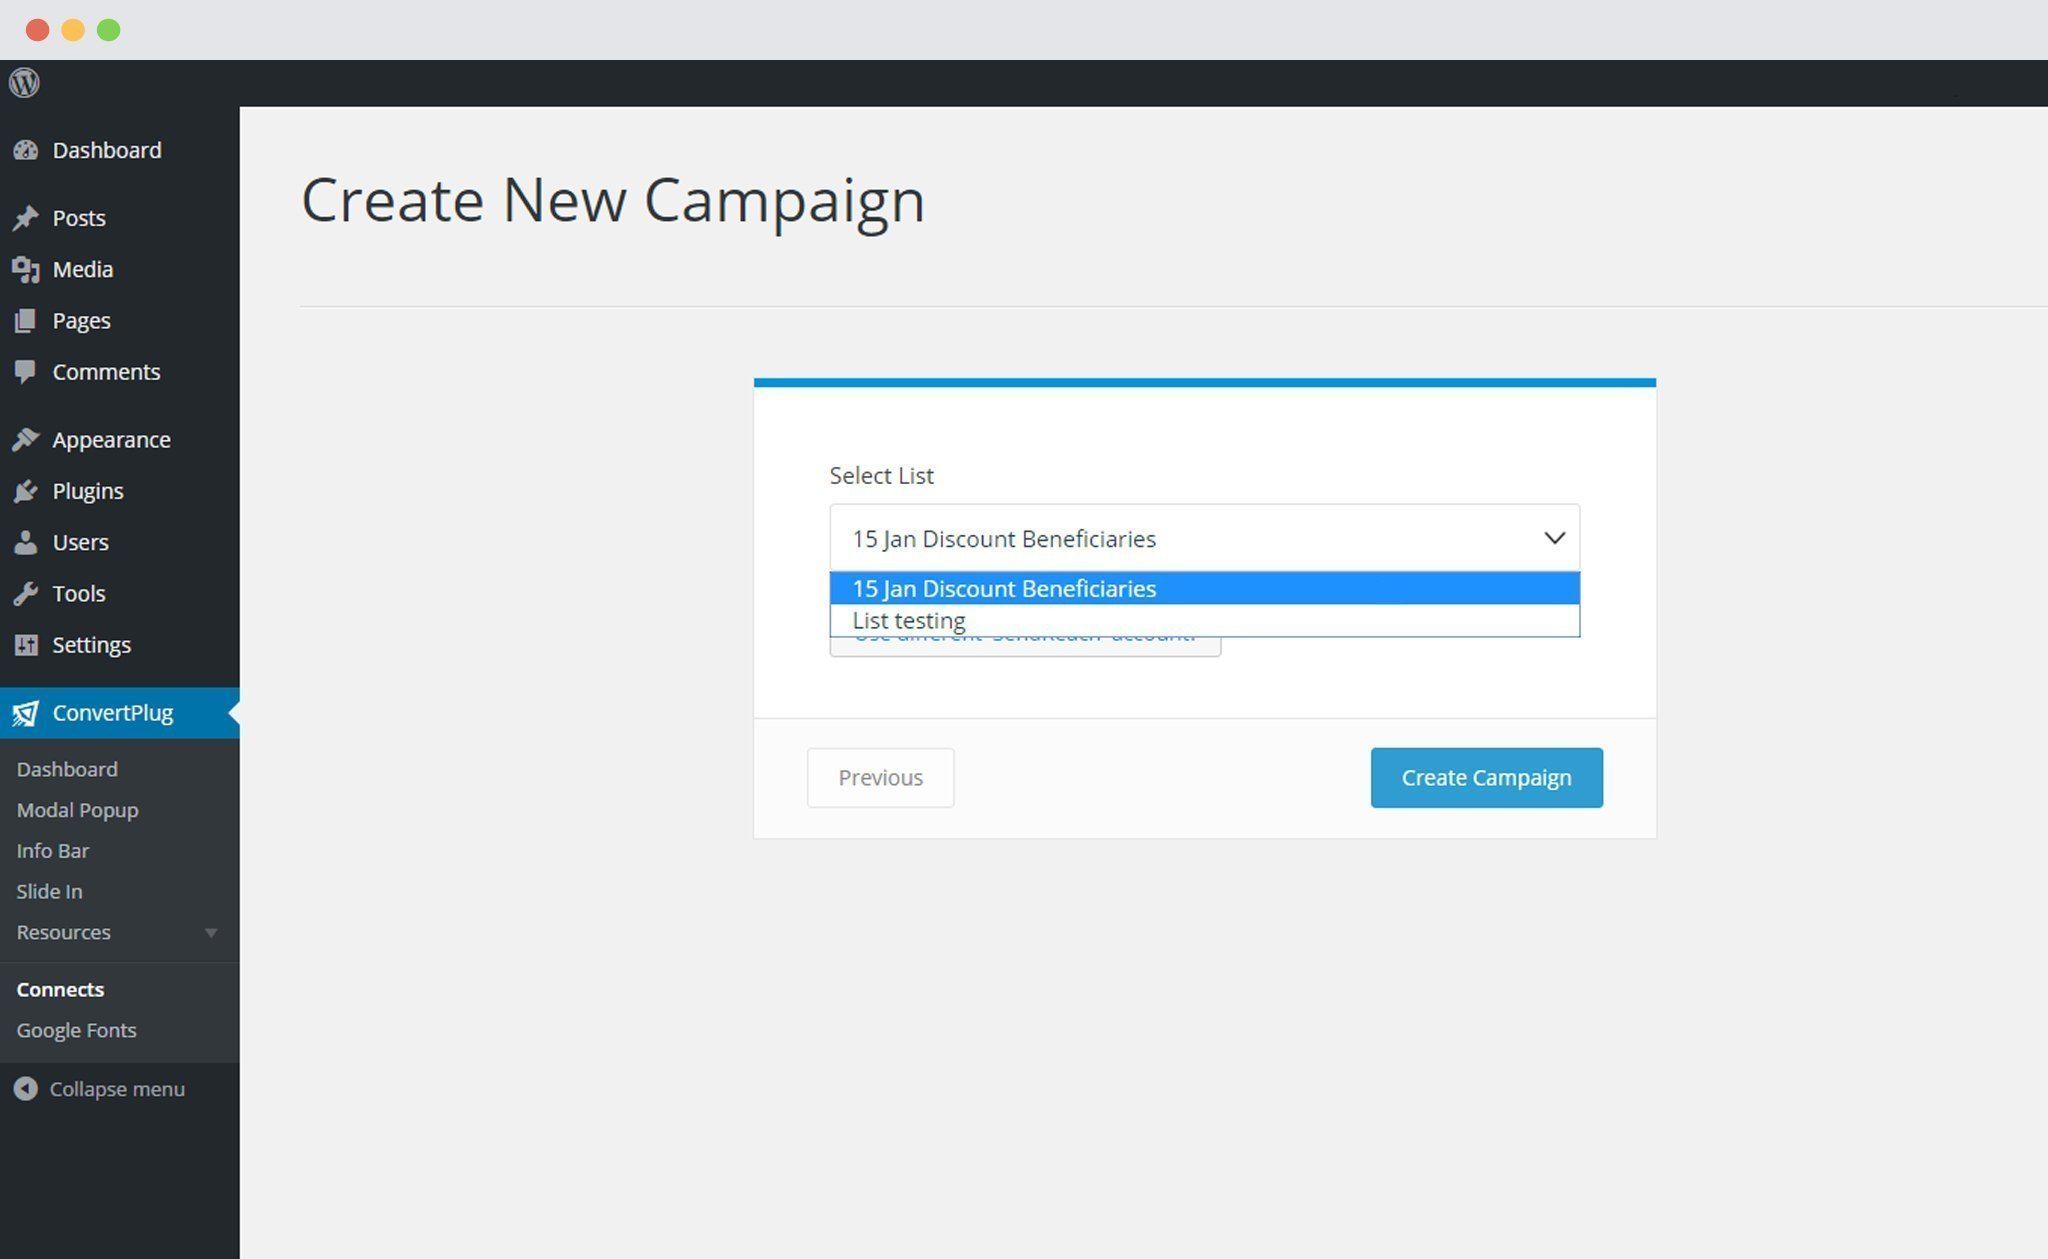Select '15 Jan Discount Beneficiaries' highlighted option
The image size is (2048, 1259).
coord(1204,589)
